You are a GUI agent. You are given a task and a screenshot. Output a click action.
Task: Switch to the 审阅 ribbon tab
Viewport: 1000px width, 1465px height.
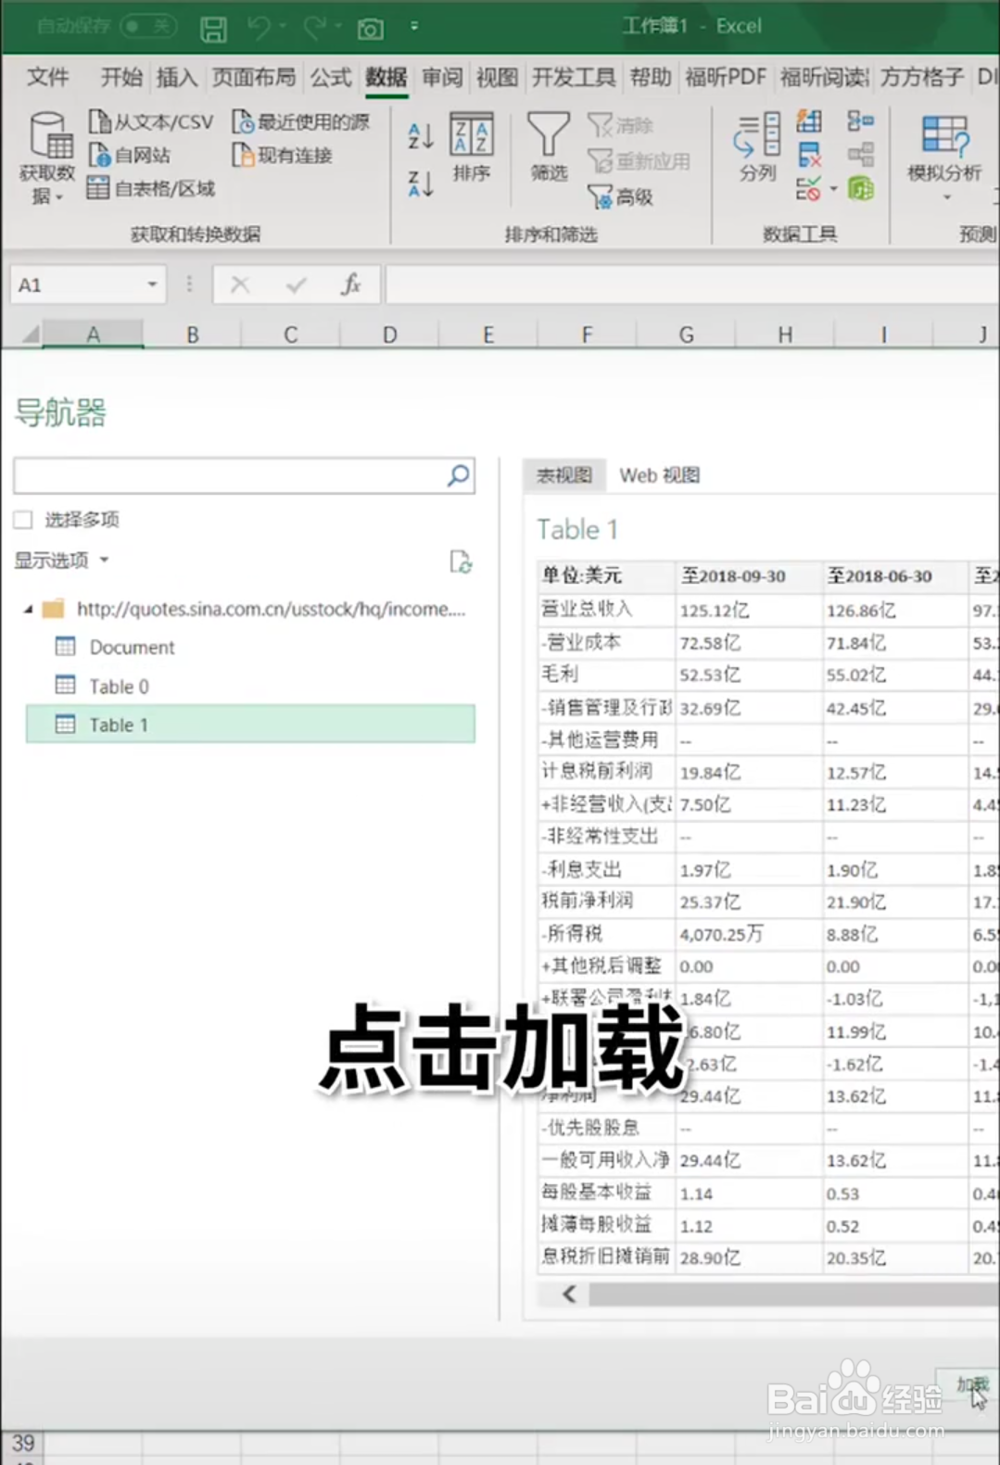coord(442,77)
